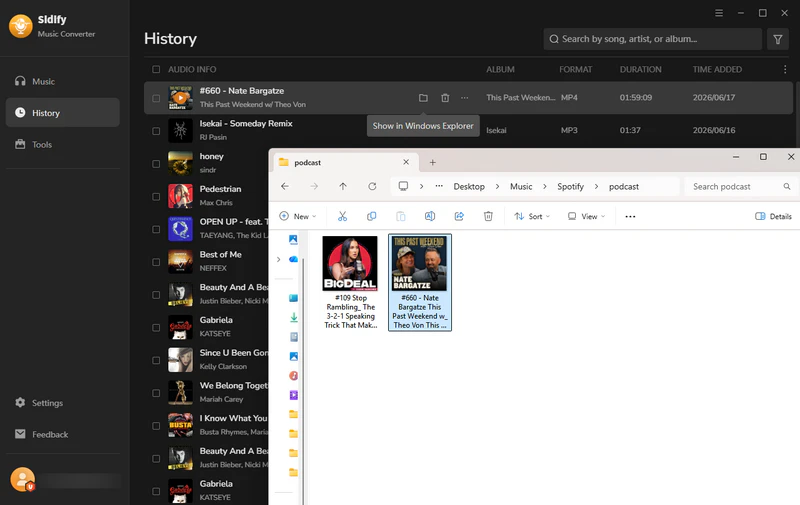Check the box for Pedestrian by Max Chris

[x=156, y=196]
